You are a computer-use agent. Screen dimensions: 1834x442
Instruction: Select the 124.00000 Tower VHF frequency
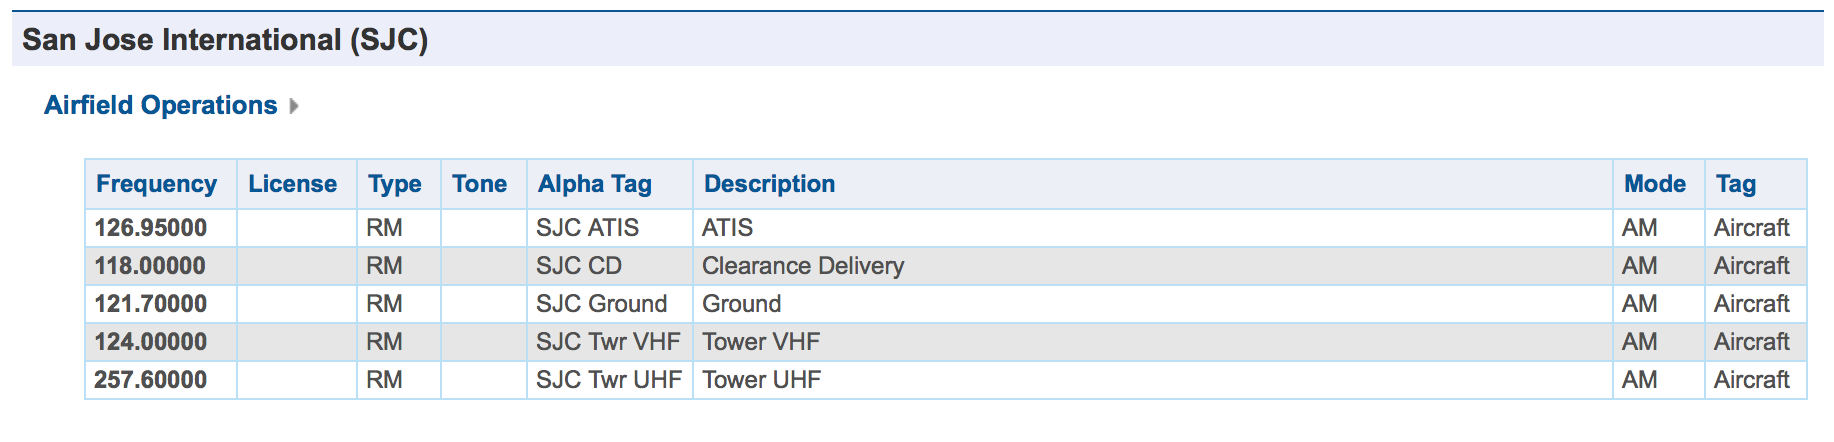point(151,342)
